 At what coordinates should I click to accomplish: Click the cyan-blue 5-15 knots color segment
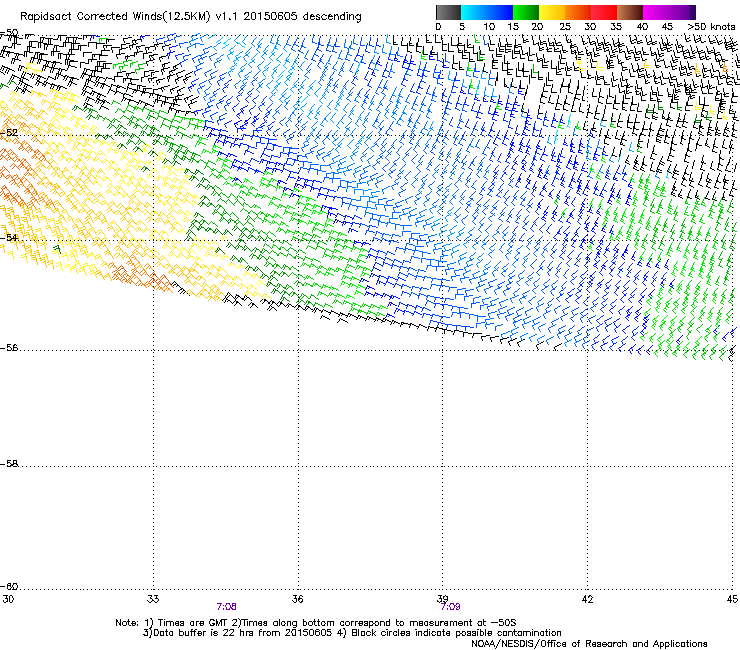(x=487, y=12)
